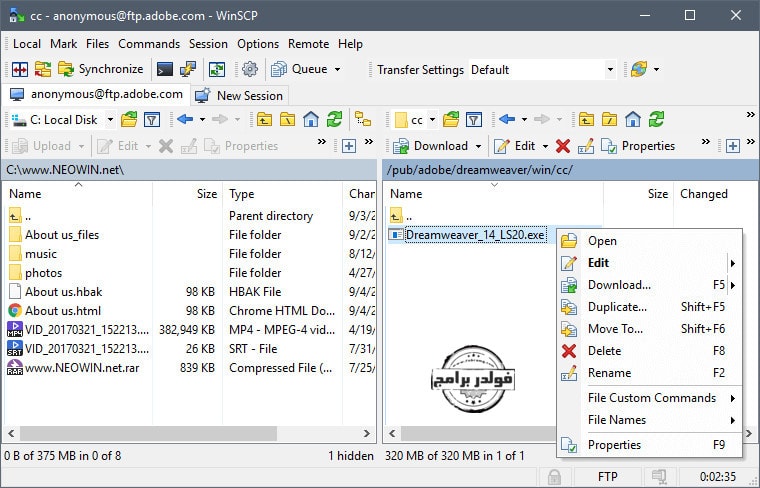
Task: Click local panel Parent Directory icon
Action: point(264,119)
